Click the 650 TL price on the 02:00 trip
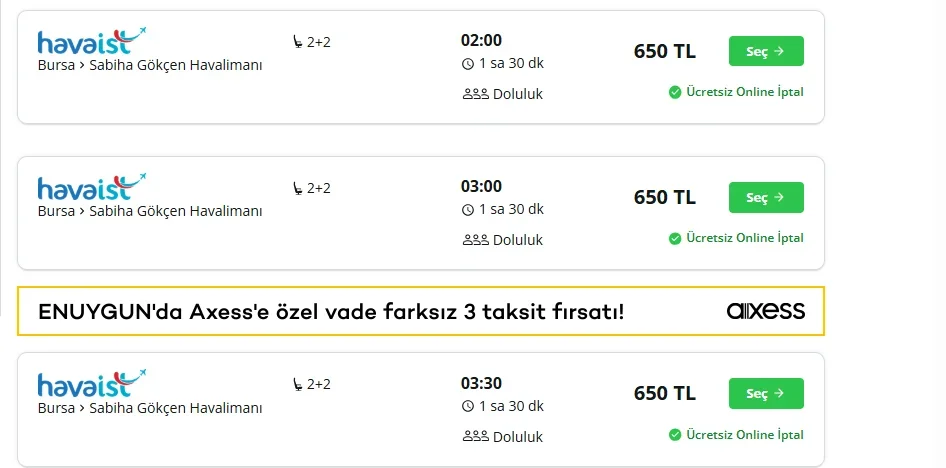 pyautogui.click(x=664, y=52)
